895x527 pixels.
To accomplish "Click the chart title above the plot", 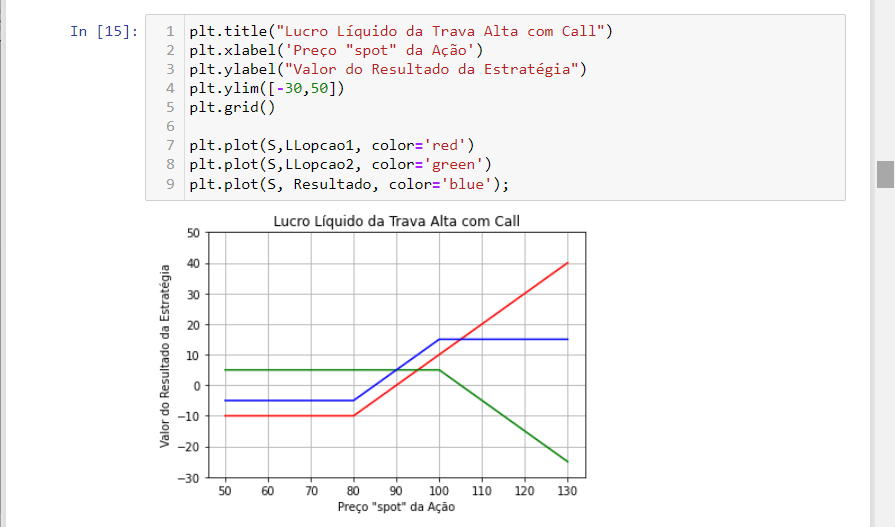I will coord(396,220).
